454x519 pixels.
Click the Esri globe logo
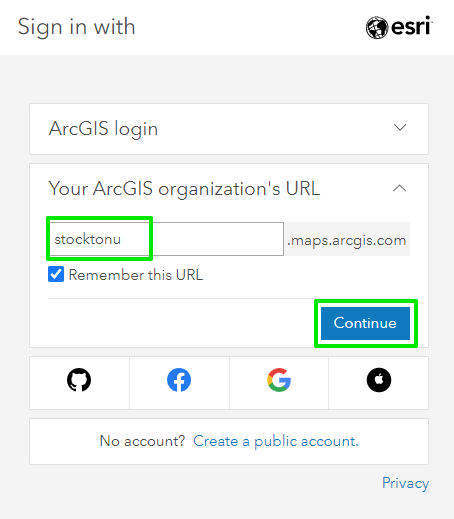tap(377, 27)
